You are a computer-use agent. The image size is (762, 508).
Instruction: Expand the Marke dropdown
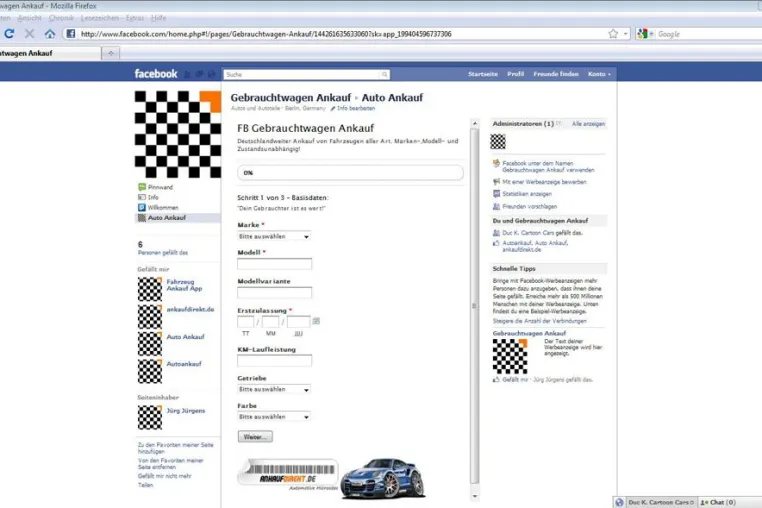274,236
